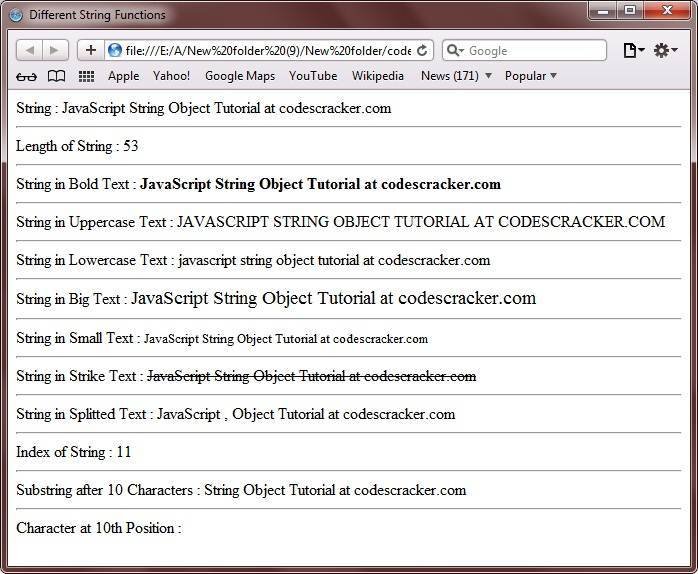Image resolution: width=698 pixels, height=574 pixels.
Task: Add bookmark with the plus button
Action: point(91,50)
